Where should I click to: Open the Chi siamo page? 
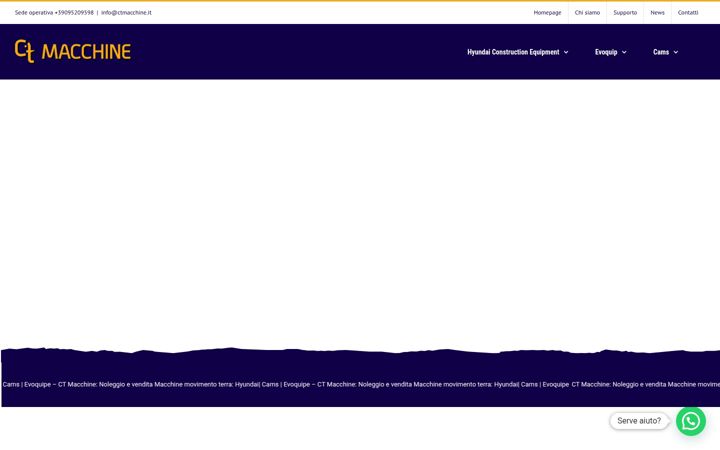(x=587, y=12)
